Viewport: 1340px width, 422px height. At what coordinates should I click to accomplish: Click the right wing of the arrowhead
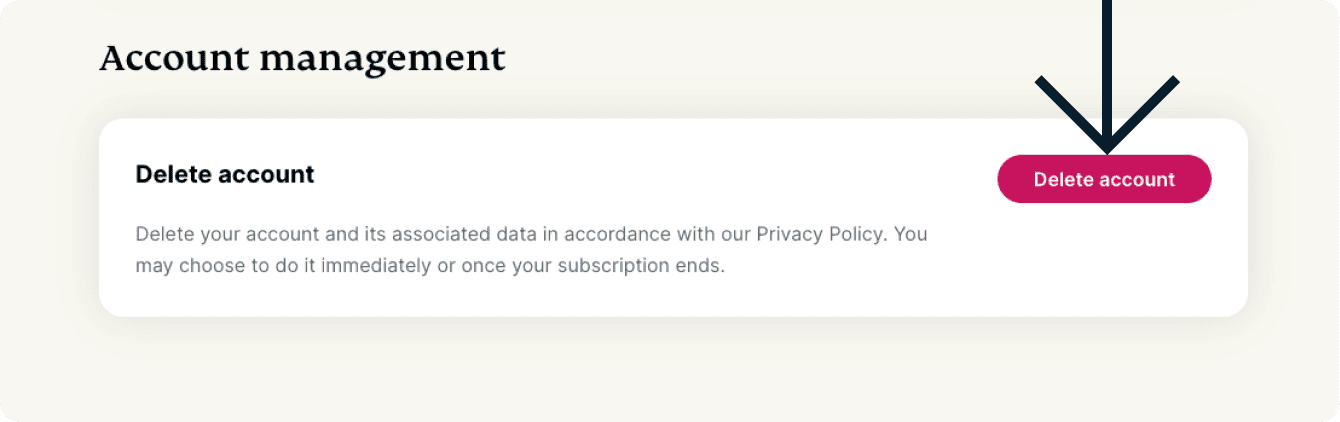(1144, 112)
